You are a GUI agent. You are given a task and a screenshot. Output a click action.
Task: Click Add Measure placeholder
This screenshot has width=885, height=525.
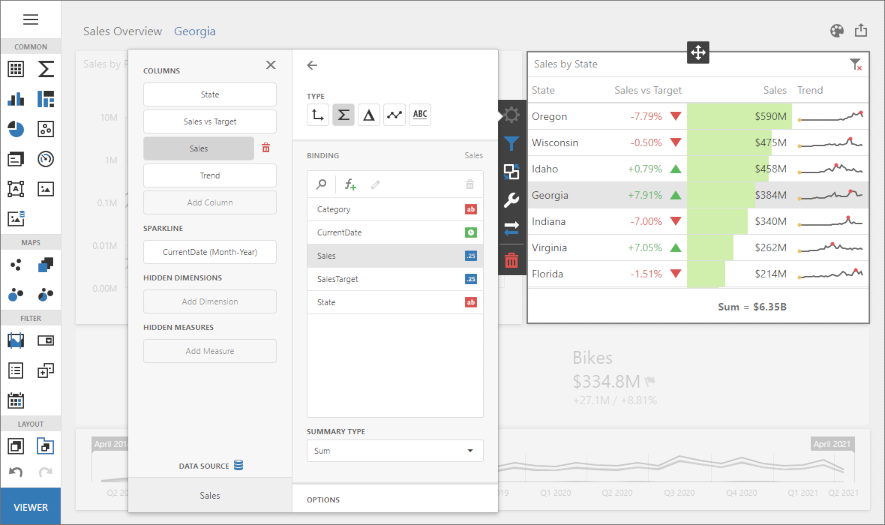[210, 351]
